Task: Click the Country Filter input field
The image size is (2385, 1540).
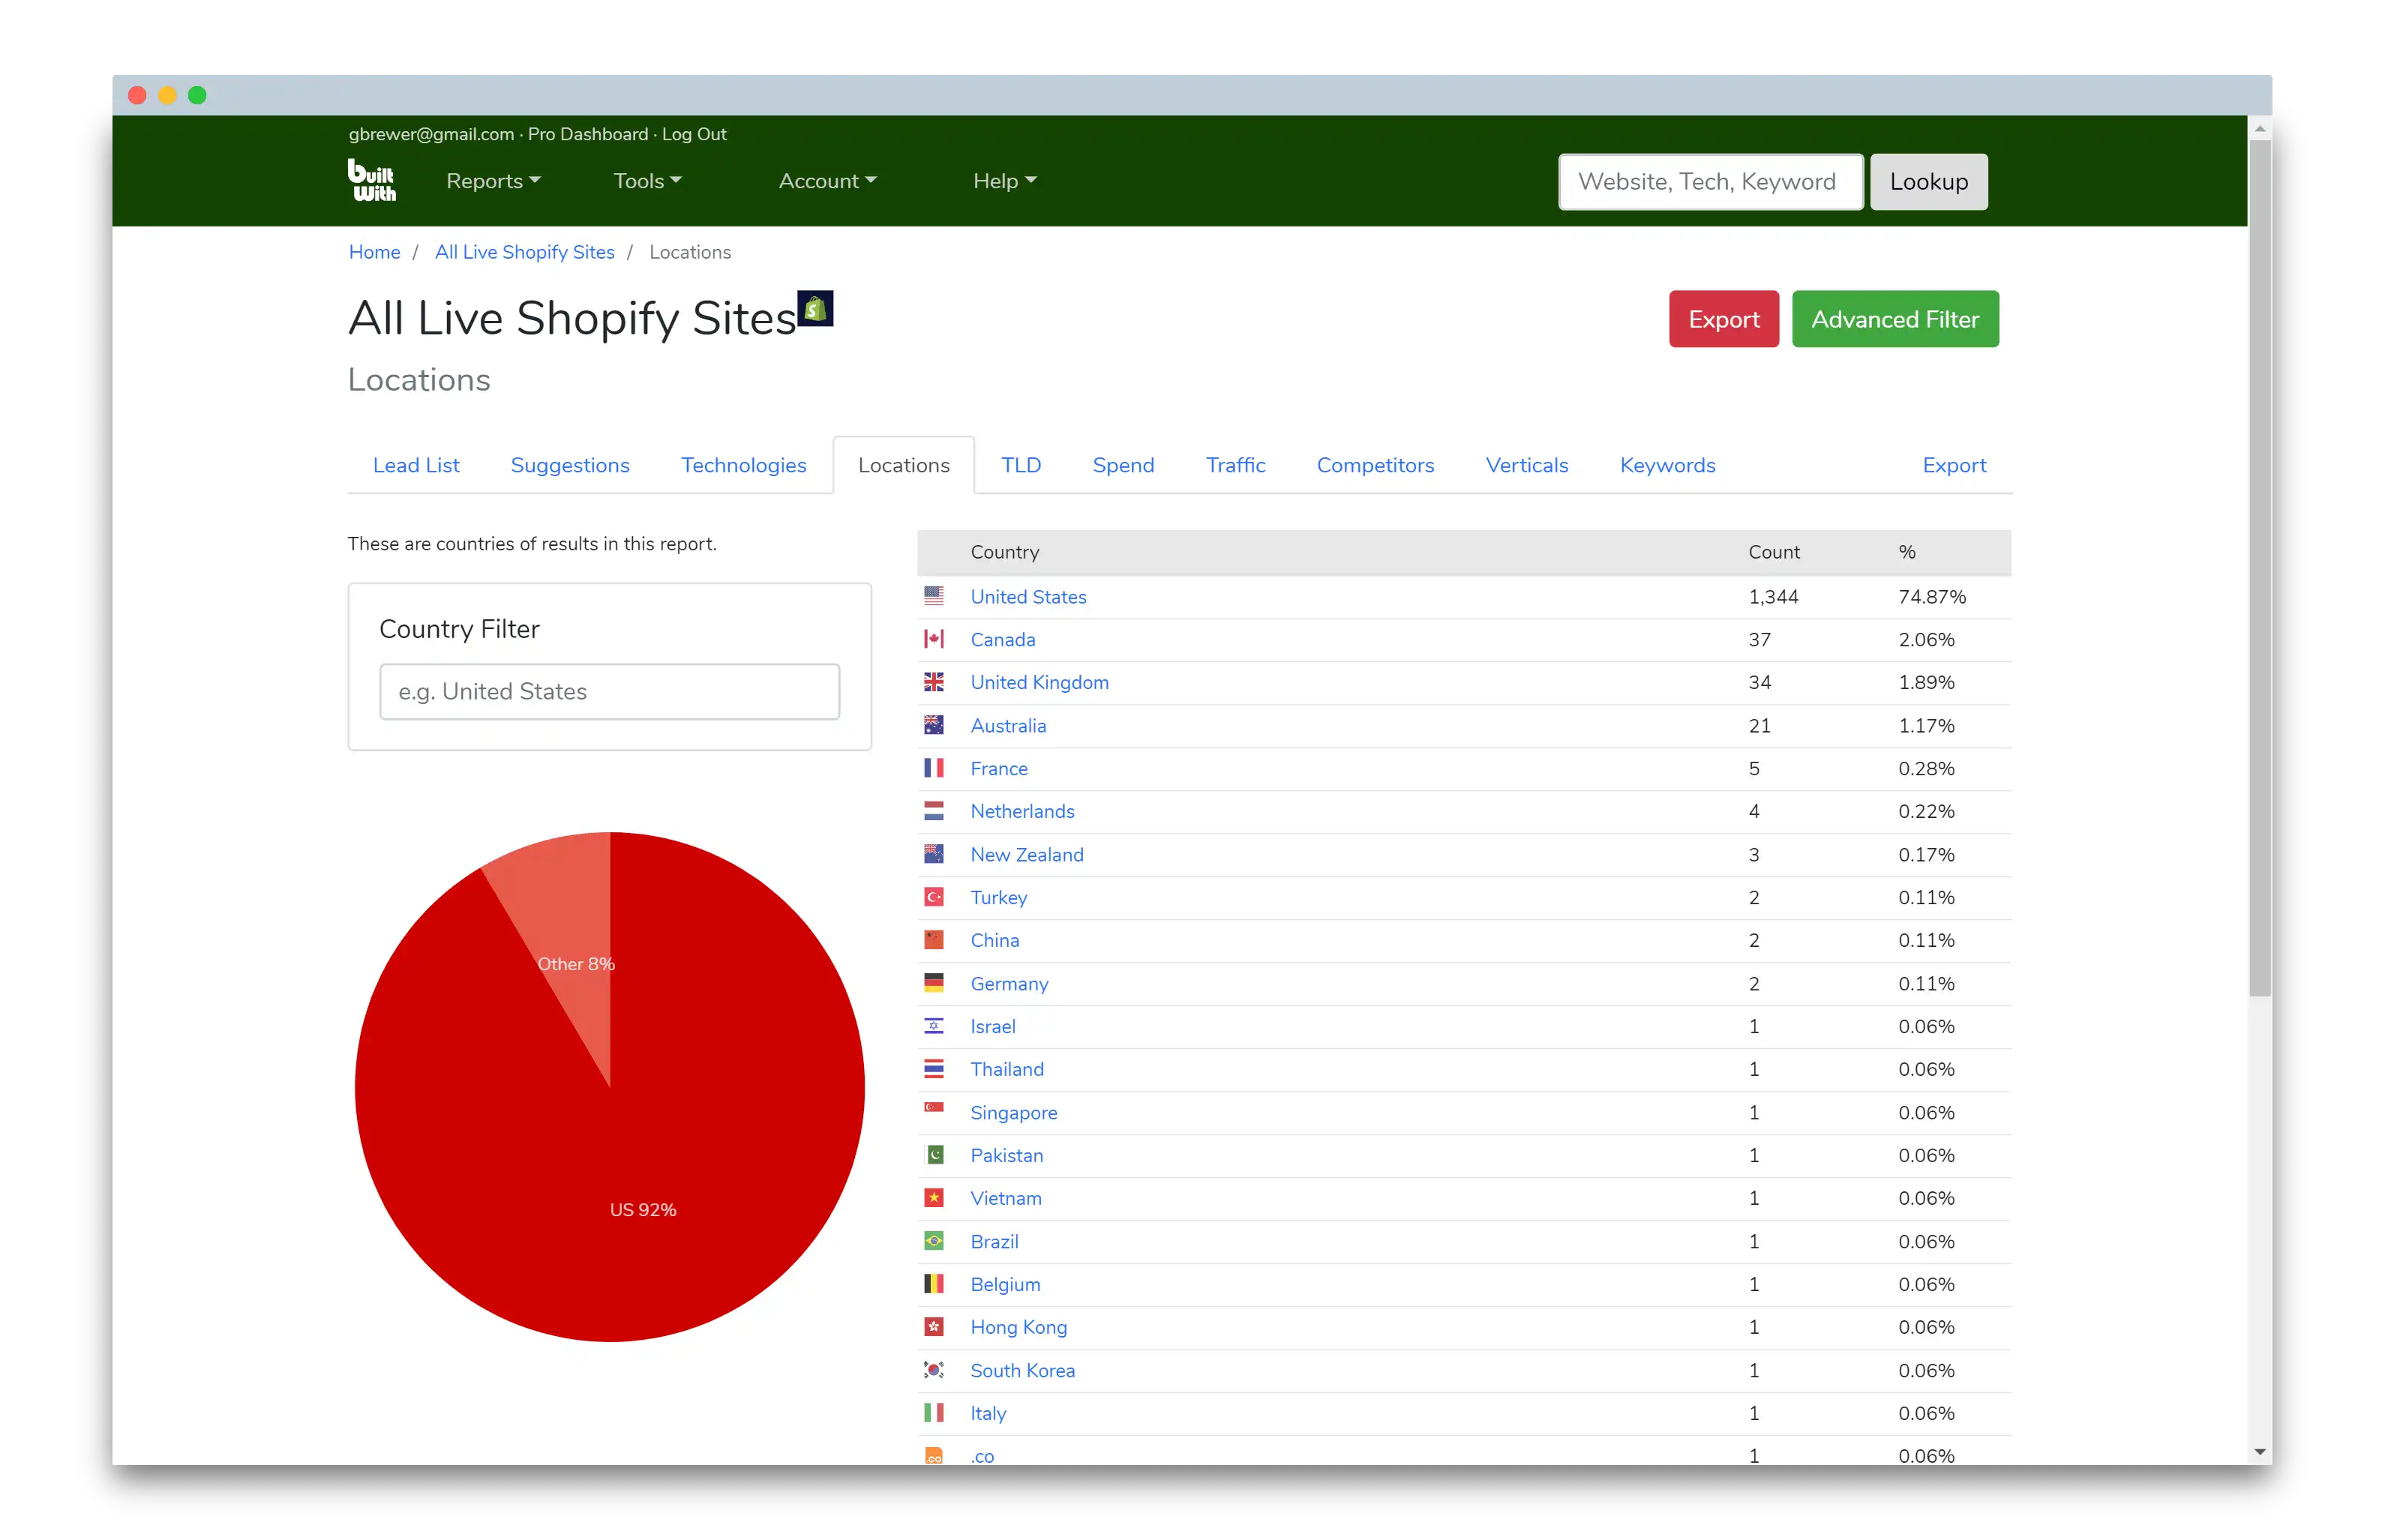Action: click(x=609, y=691)
